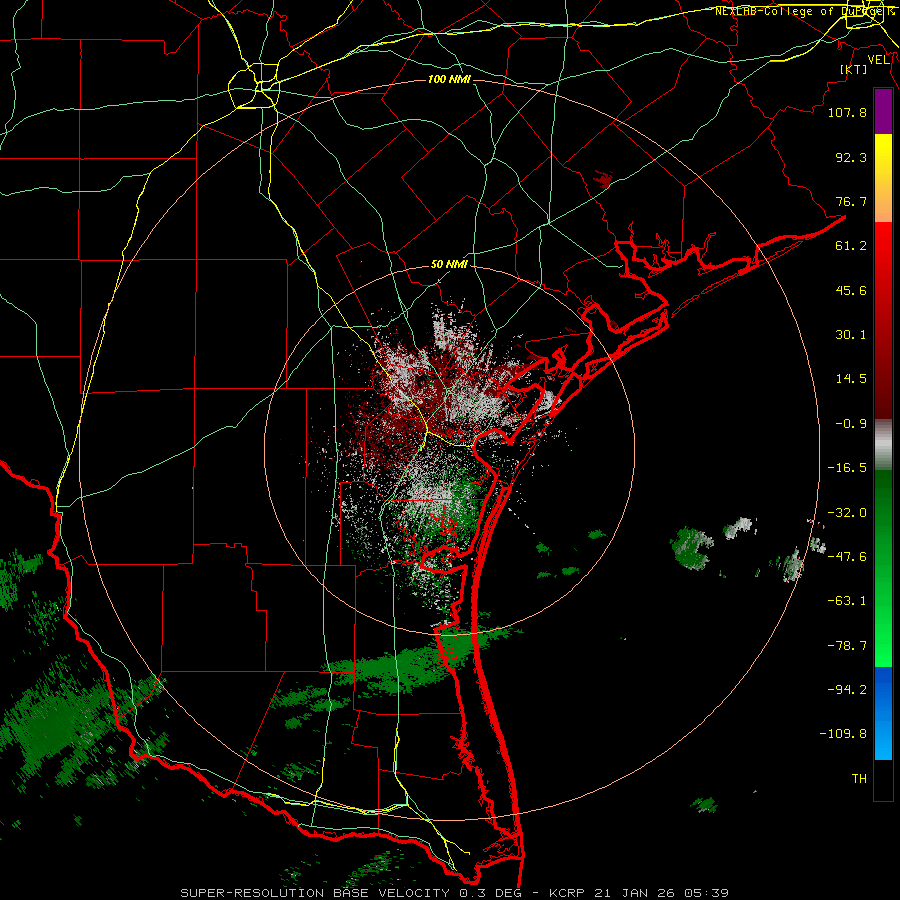Click the -78.7 velocity scale value
The height and width of the screenshot is (900, 900).
[847, 646]
